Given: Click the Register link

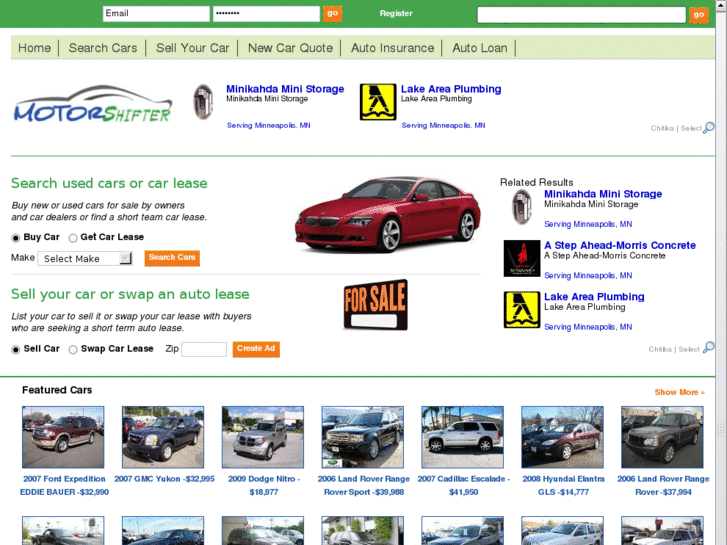Looking at the screenshot, I should (x=396, y=13).
